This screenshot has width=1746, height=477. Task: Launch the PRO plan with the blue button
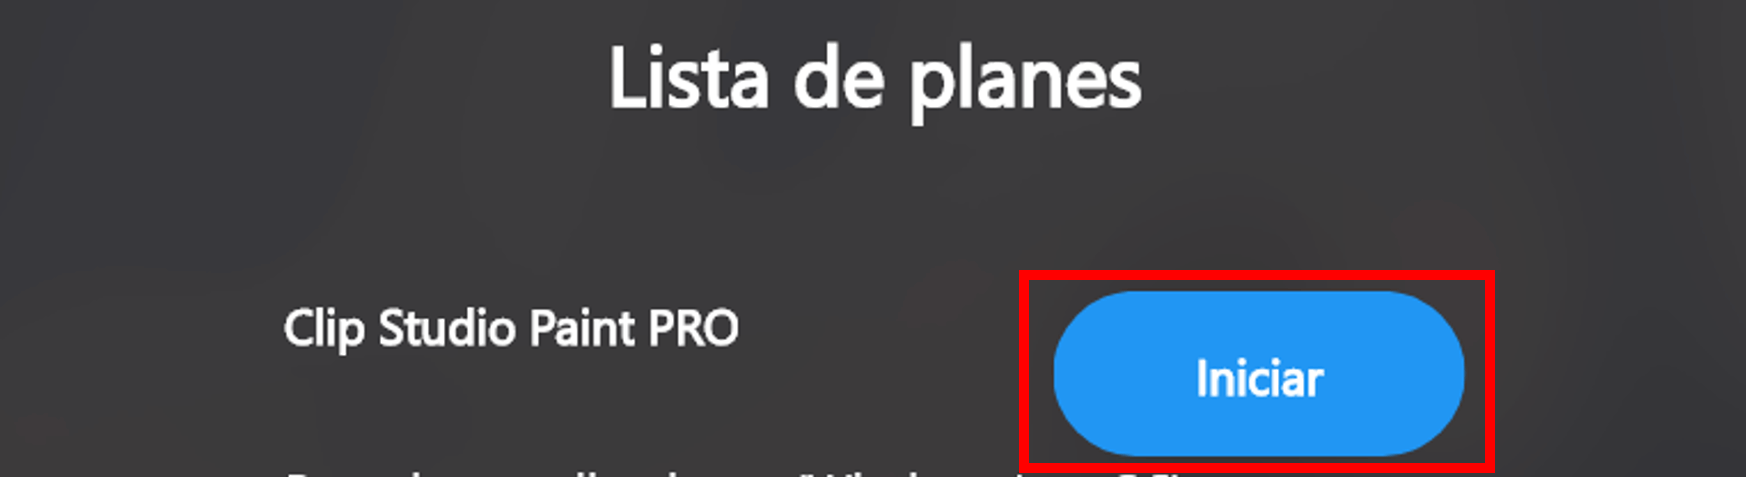1258,374
